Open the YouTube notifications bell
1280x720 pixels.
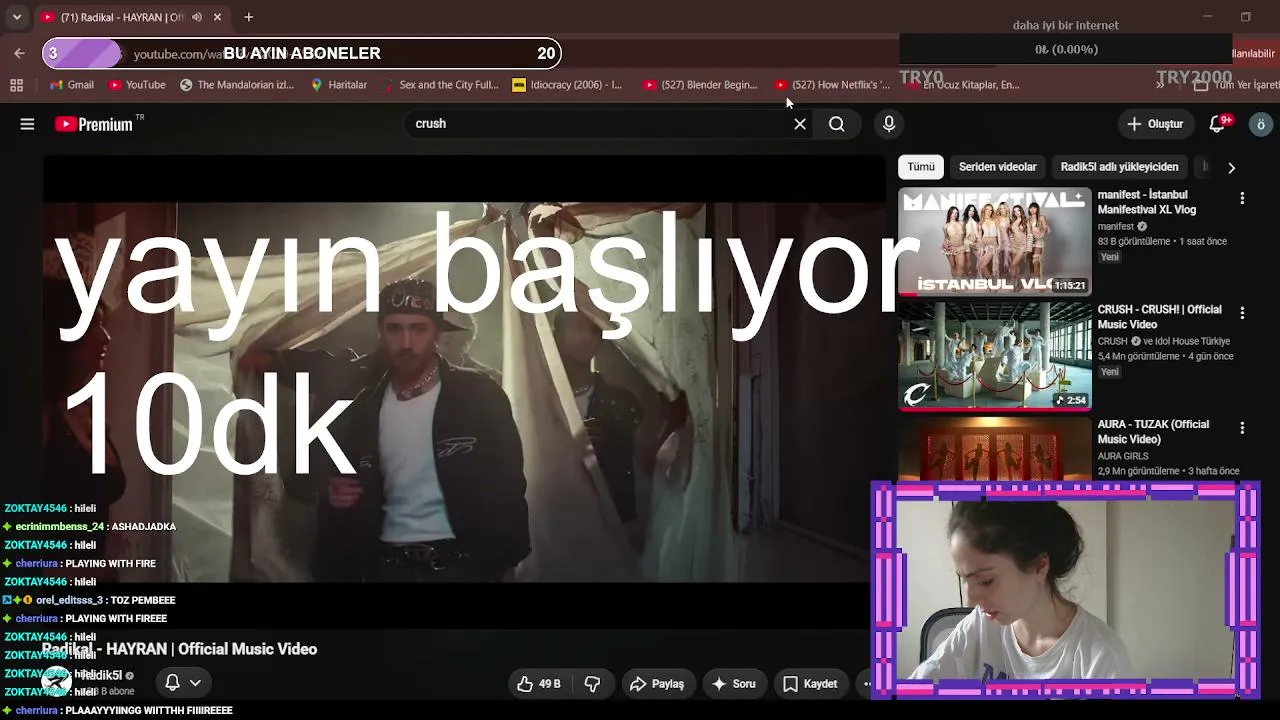click(1217, 124)
